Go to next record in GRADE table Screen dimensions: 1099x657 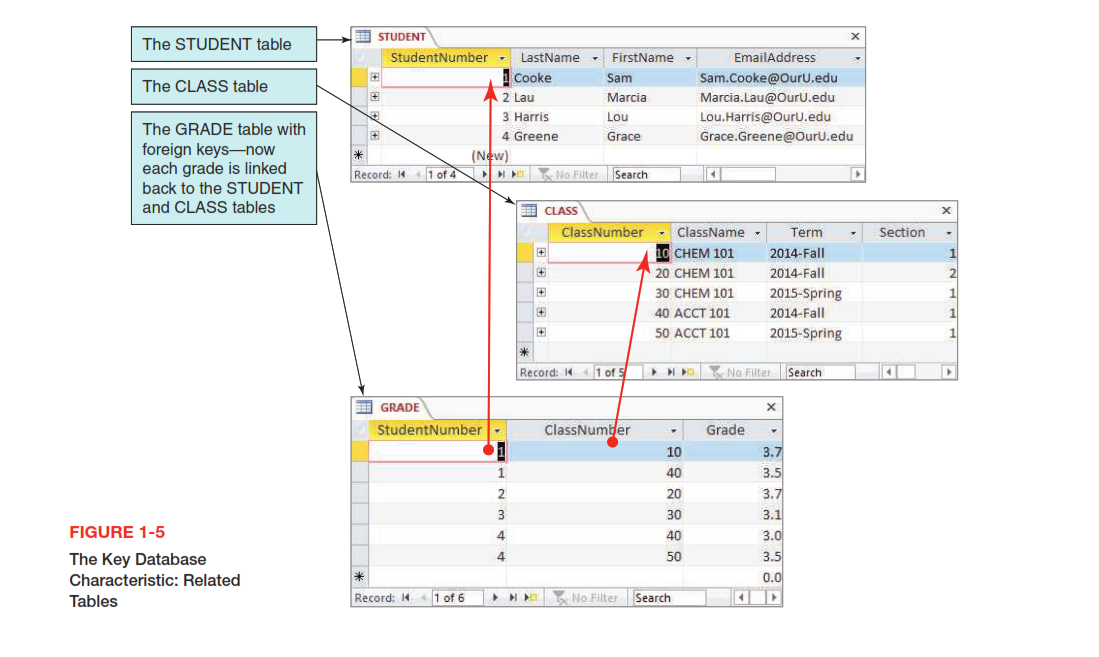[x=495, y=597]
